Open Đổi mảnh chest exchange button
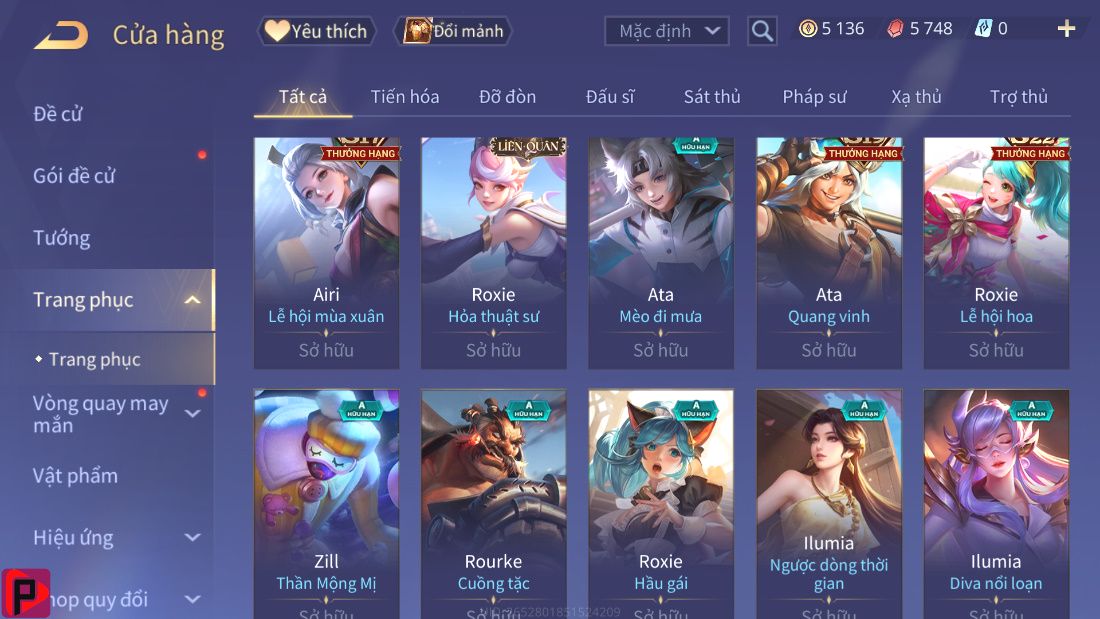This screenshot has width=1100, height=619. (x=454, y=31)
